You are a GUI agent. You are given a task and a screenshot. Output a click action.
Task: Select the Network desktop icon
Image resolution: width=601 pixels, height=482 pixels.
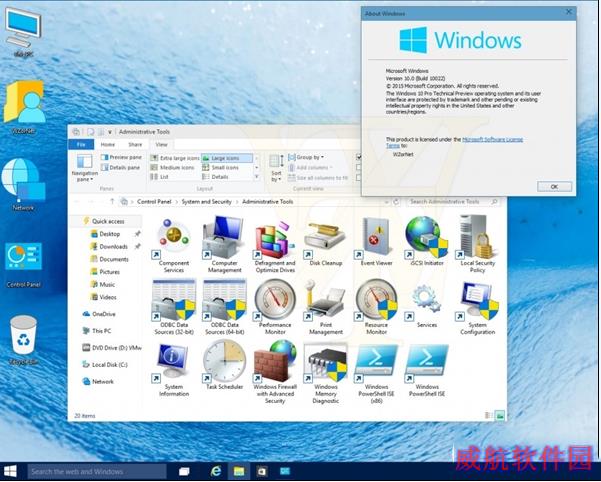tap(23, 185)
